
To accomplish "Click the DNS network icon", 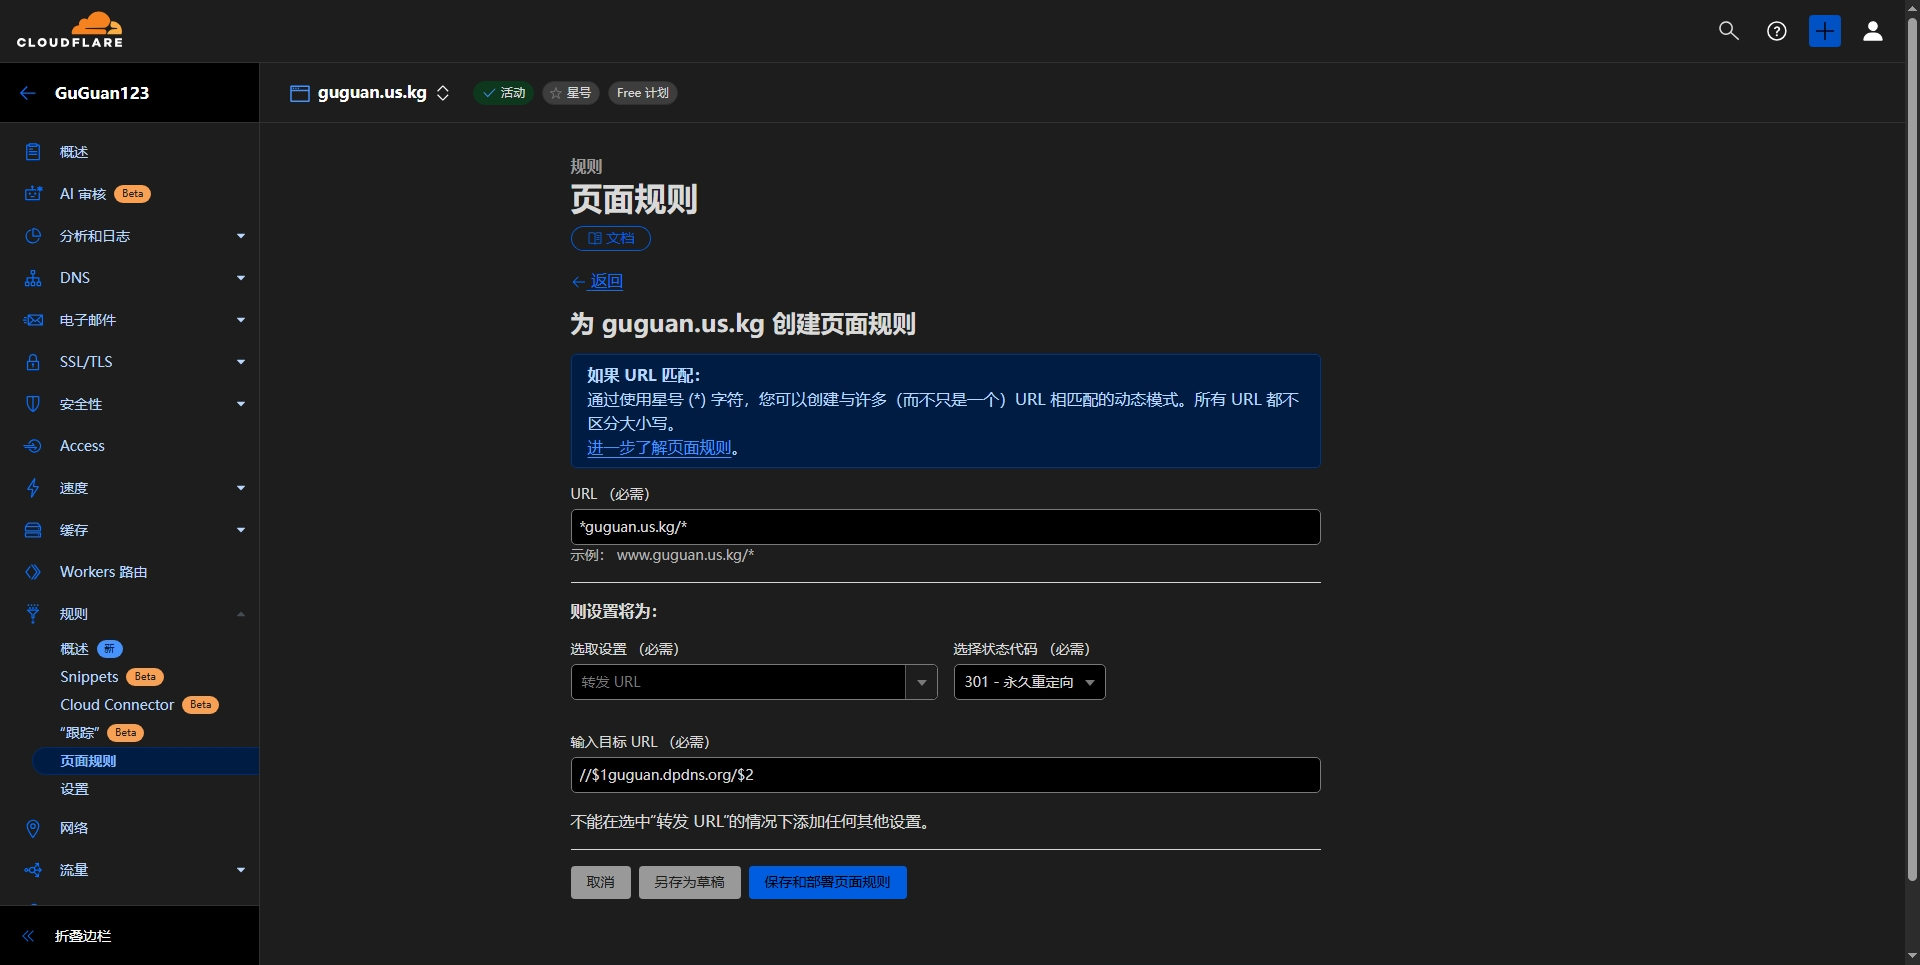I will click(x=33, y=278).
